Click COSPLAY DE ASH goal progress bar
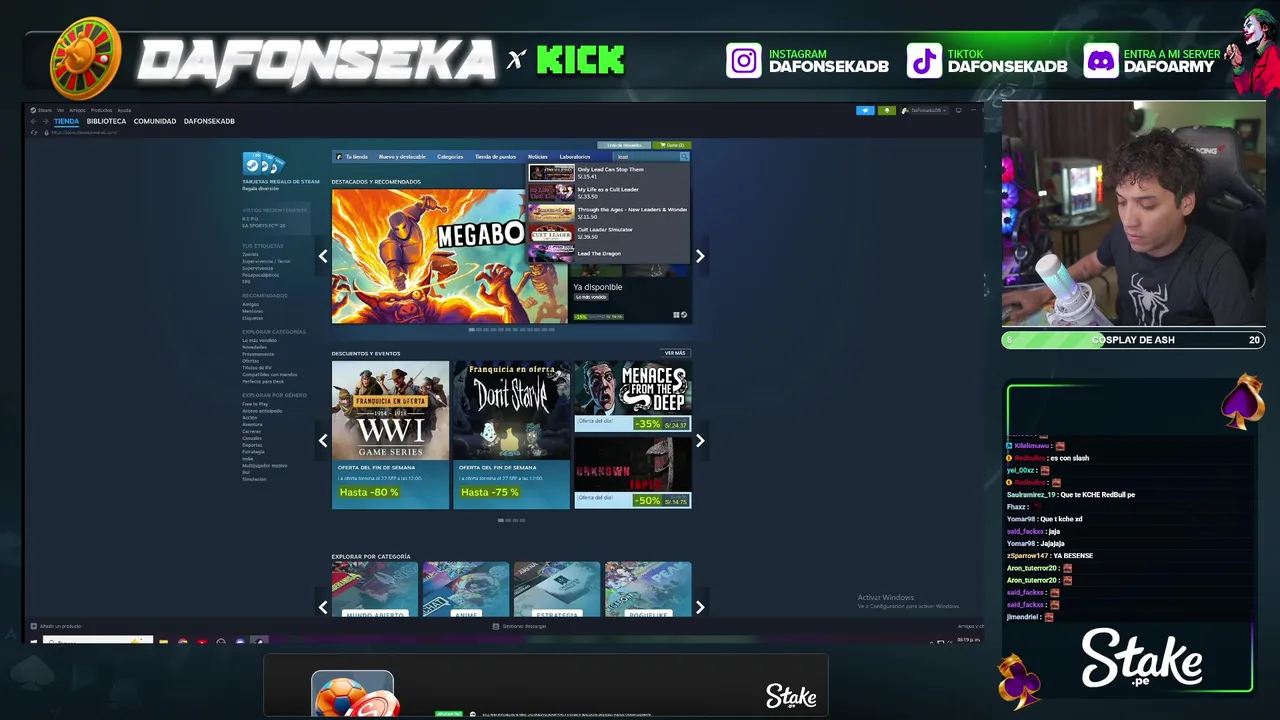Viewport: 1280px width, 720px height. point(1133,340)
